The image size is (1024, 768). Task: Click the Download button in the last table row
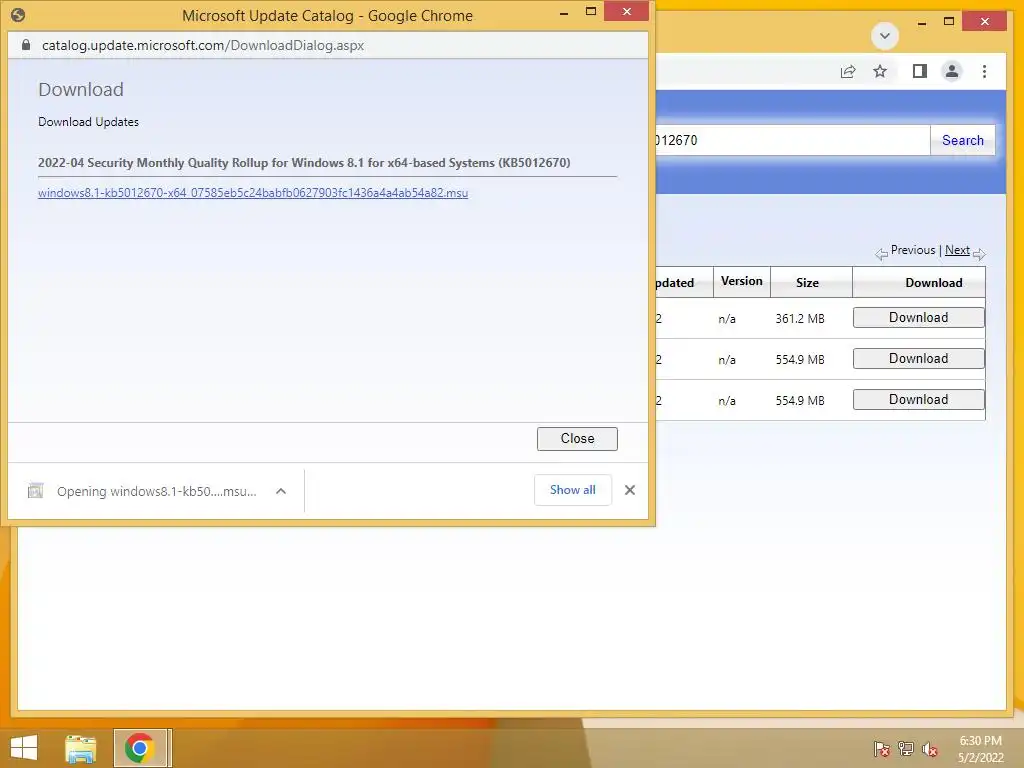pyautogui.click(x=919, y=400)
